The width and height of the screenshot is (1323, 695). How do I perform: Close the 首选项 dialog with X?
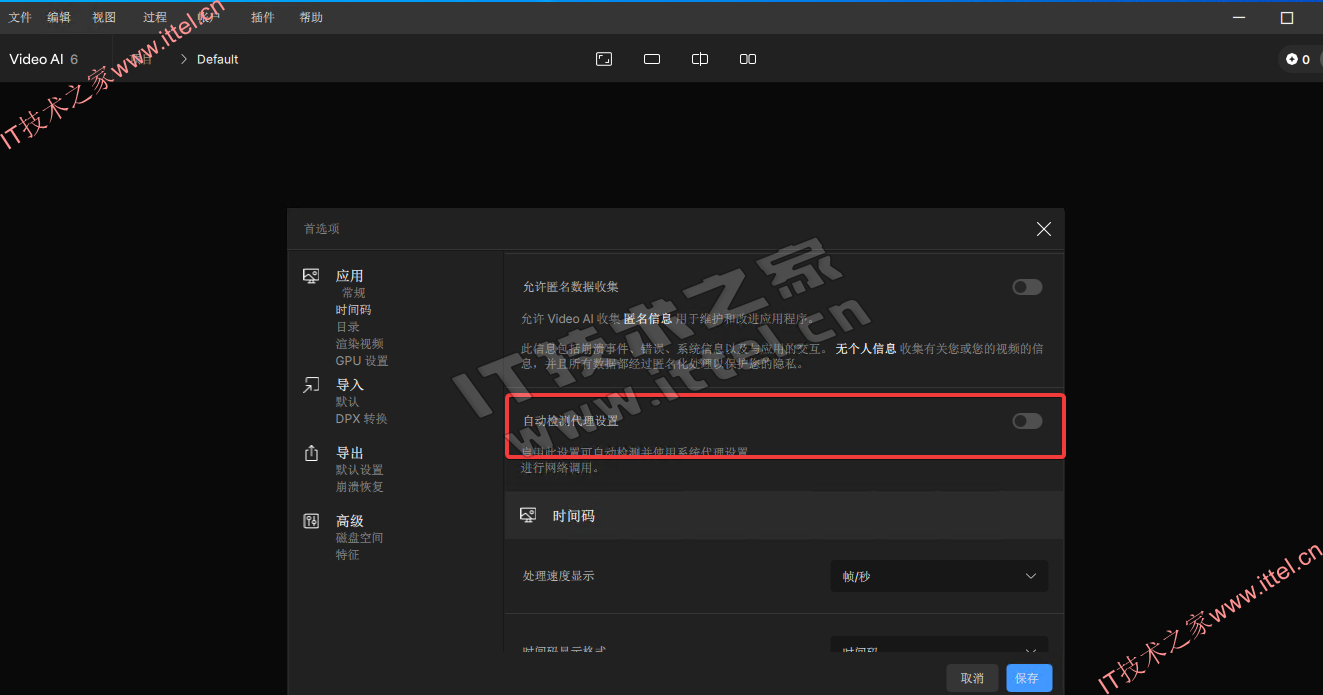pos(1043,229)
